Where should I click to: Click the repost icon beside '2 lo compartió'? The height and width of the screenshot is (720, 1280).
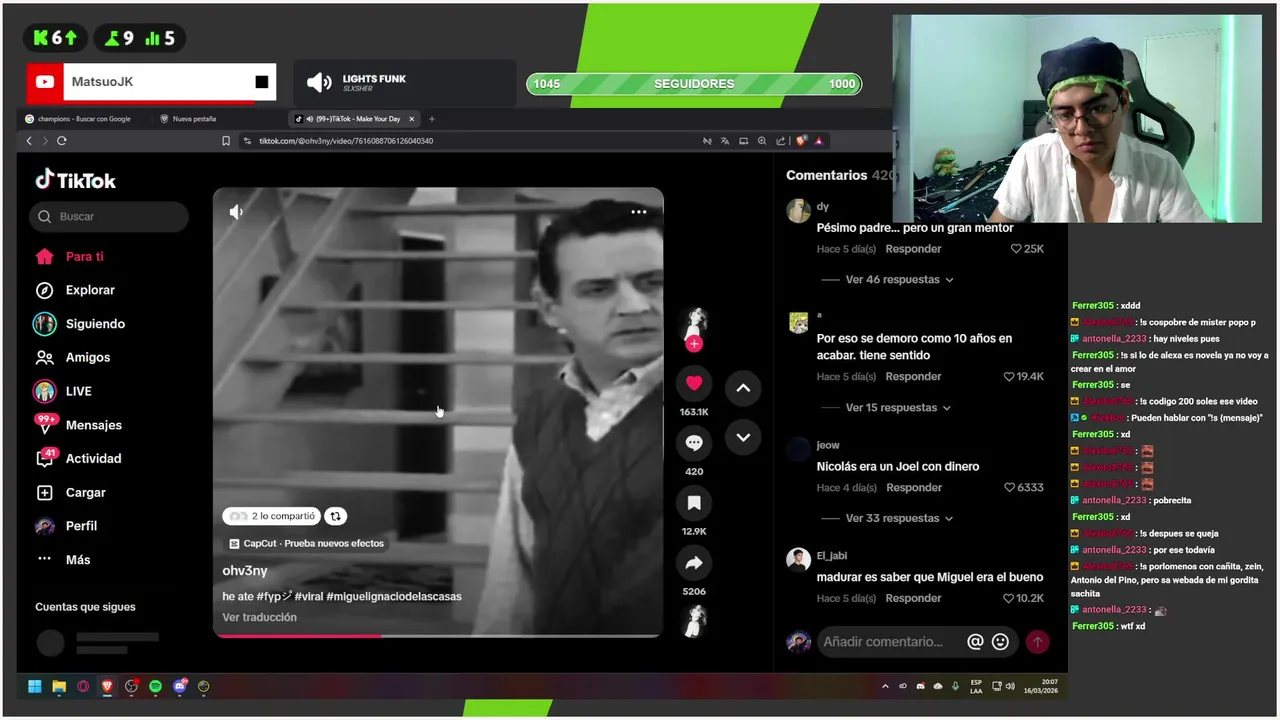336,516
